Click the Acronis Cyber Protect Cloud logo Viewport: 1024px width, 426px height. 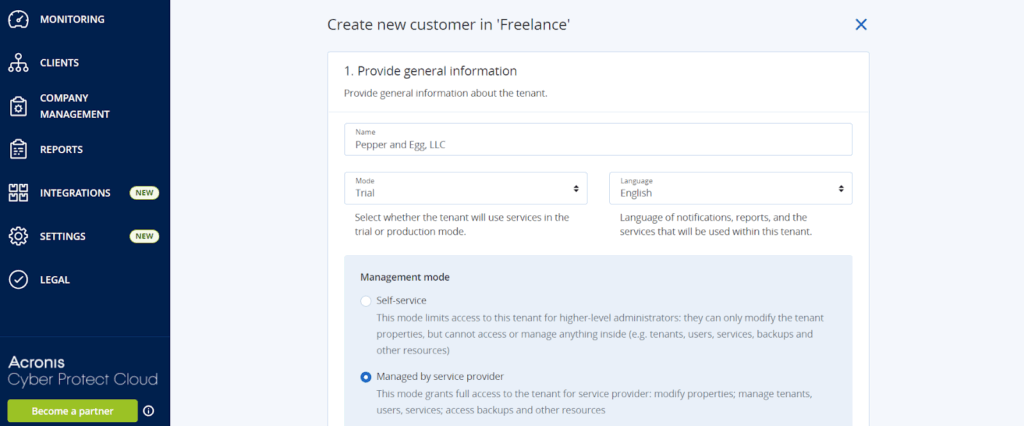83,370
